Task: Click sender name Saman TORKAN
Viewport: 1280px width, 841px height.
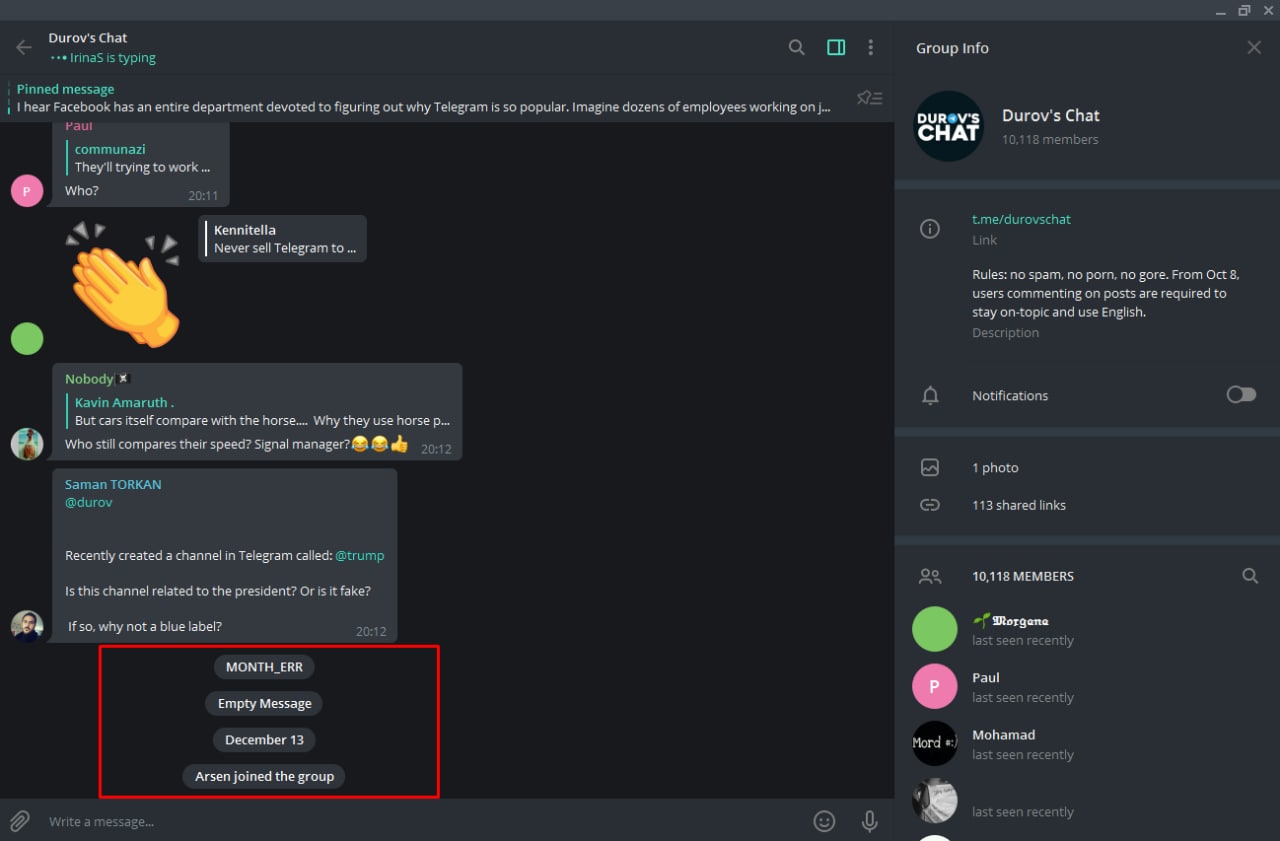Action: coord(113,484)
